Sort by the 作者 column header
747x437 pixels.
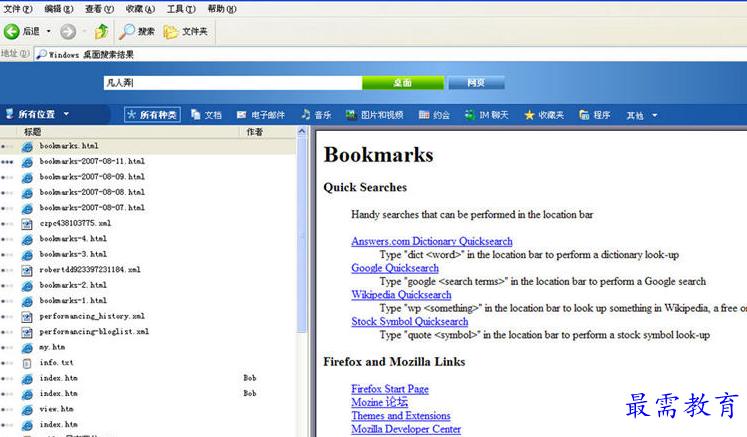(255, 132)
